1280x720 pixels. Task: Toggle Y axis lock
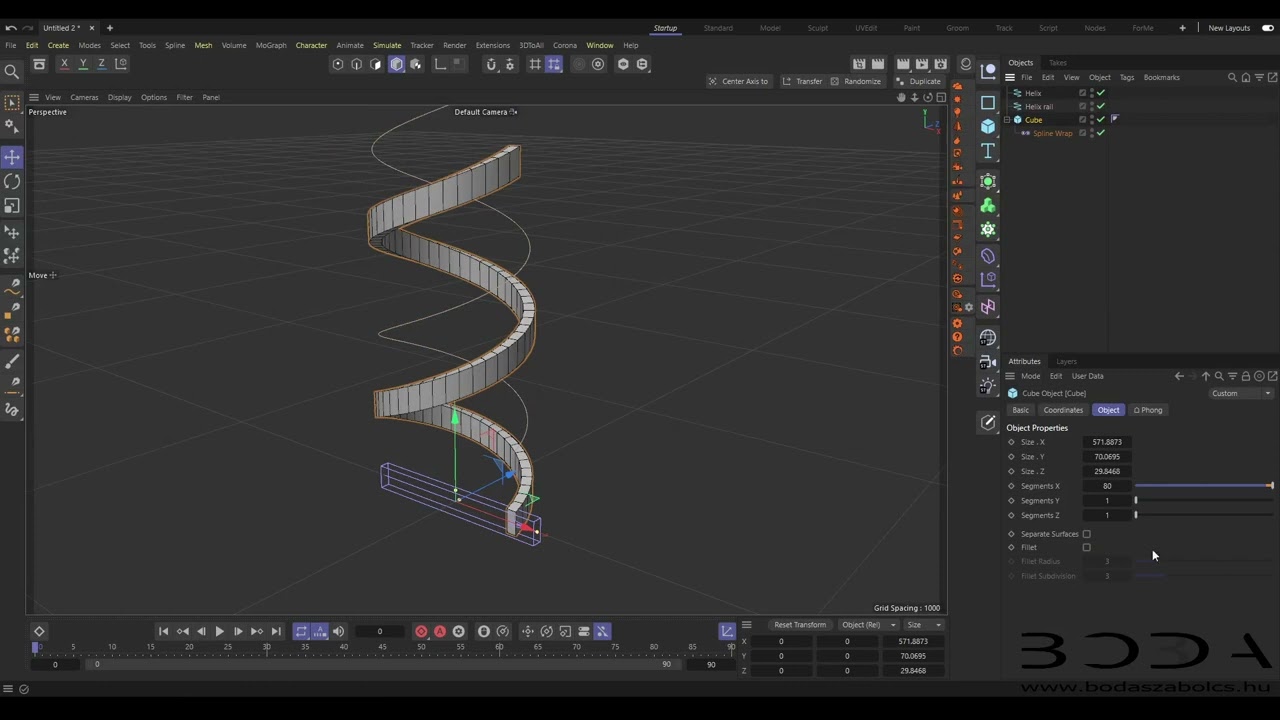[x=83, y=64]
